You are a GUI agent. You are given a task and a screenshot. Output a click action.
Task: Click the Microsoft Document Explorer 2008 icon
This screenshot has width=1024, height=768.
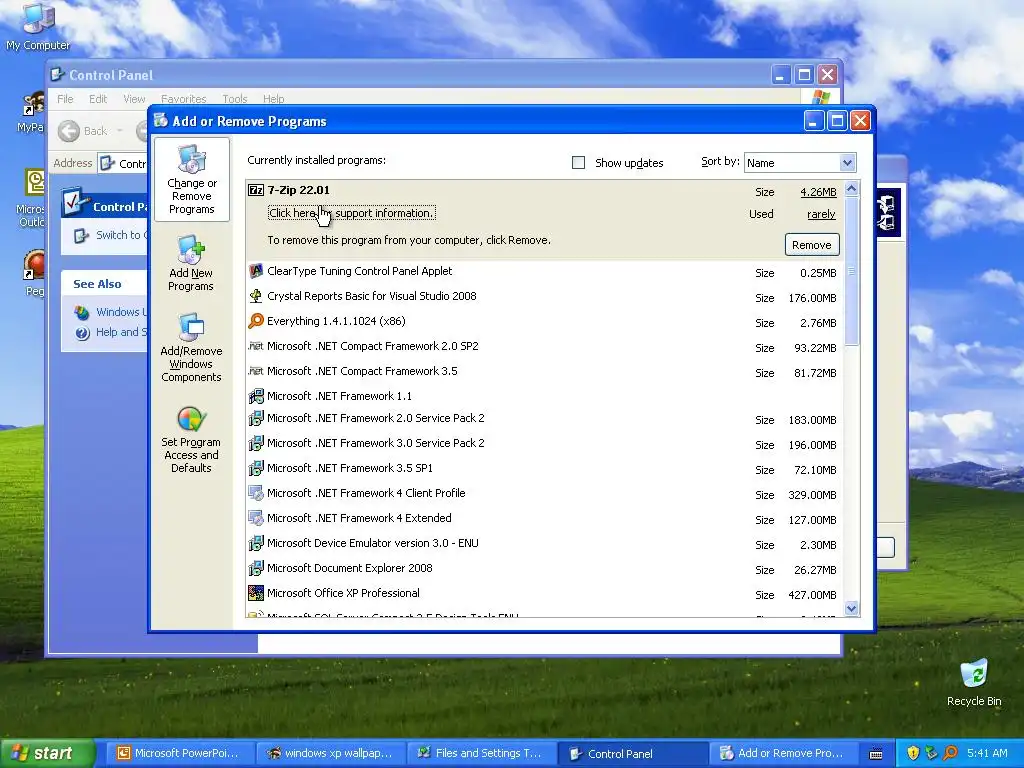pyautogui.click(x=256, y=568)
